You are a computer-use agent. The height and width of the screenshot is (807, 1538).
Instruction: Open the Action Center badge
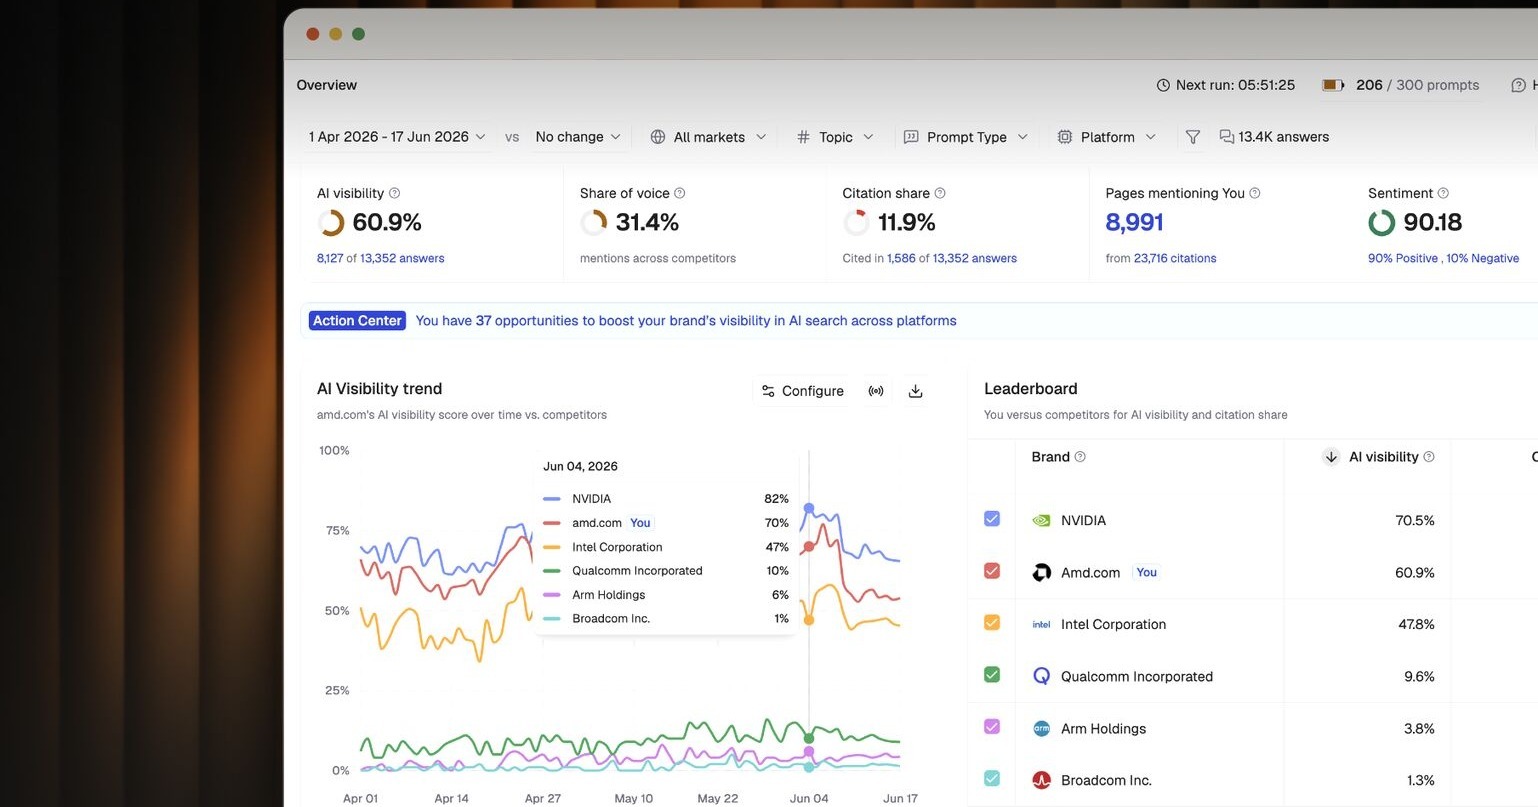[357, 321]
